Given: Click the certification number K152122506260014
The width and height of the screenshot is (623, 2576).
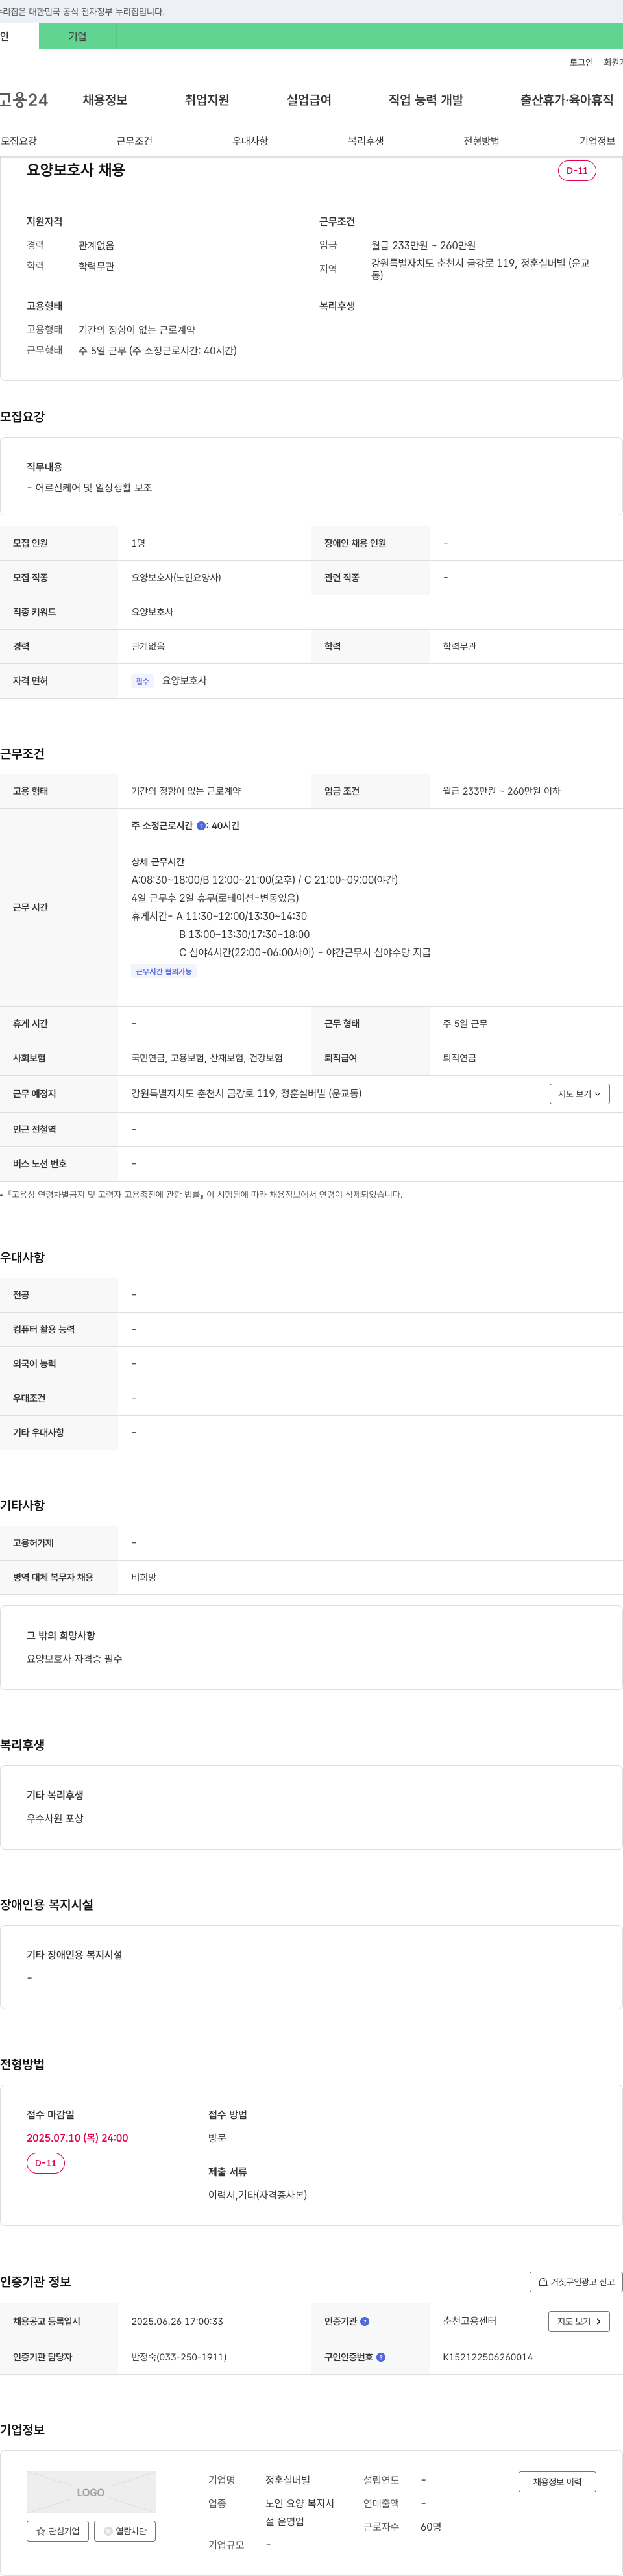Looking at the screenshot, I should coord(488,2357).
